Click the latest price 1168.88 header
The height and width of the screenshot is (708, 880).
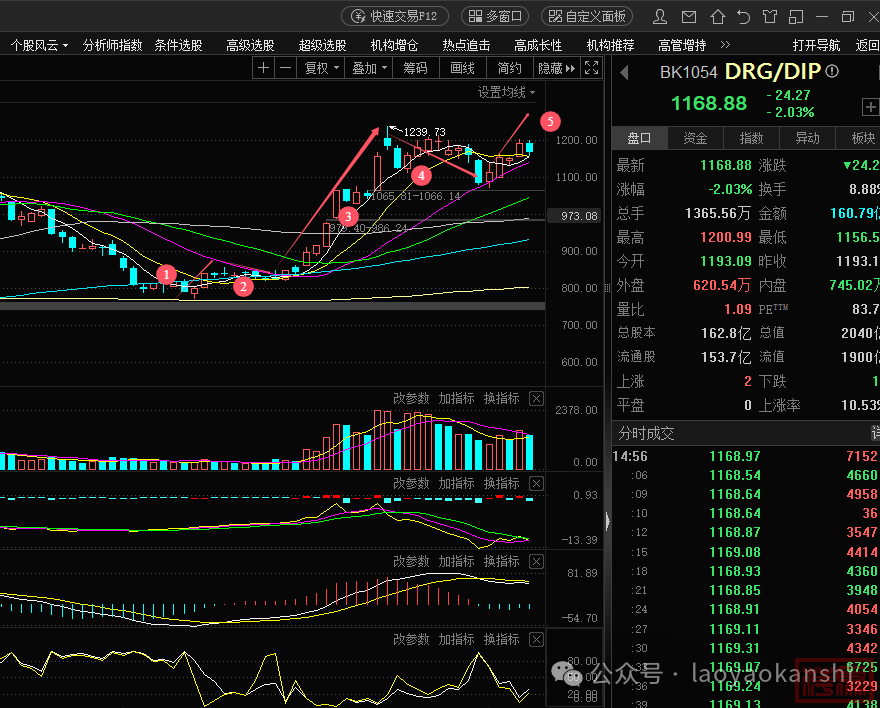[709, 103]
